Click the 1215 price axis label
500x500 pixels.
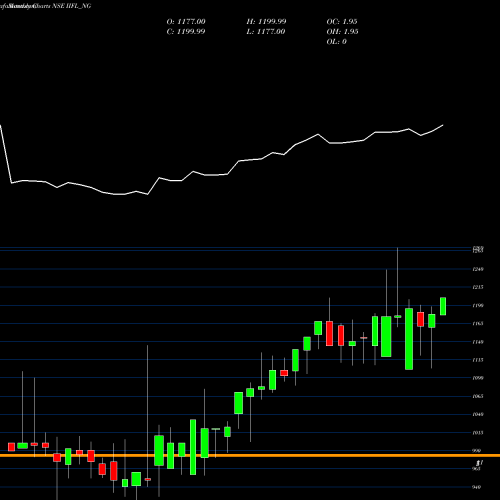pos(478,287)
